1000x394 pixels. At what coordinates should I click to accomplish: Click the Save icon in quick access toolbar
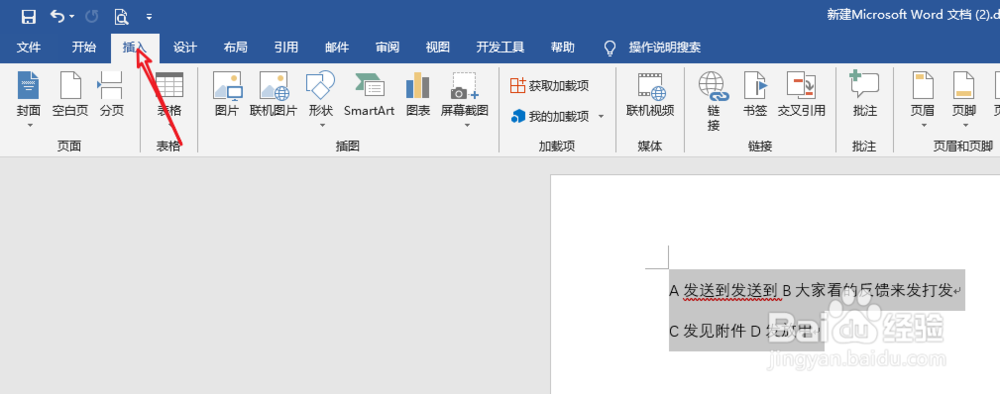tap(28, 17)
